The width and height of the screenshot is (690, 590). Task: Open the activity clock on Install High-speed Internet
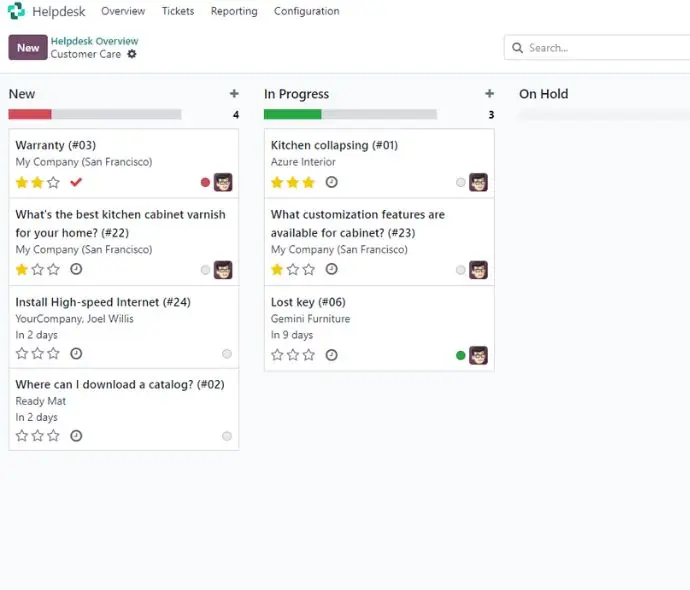point(76,353)
